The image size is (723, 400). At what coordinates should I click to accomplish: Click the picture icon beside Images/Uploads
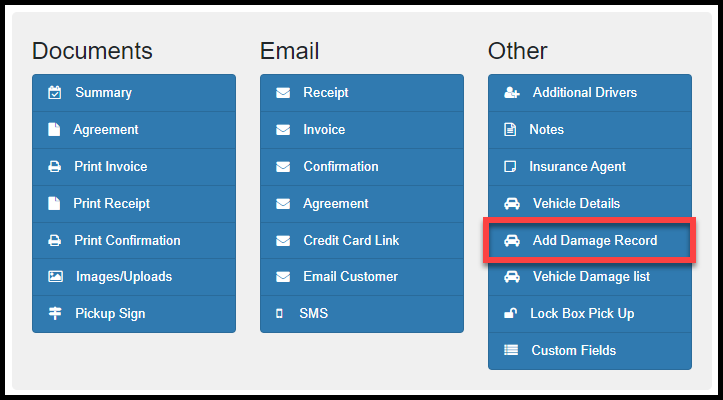tap(55, 277)
